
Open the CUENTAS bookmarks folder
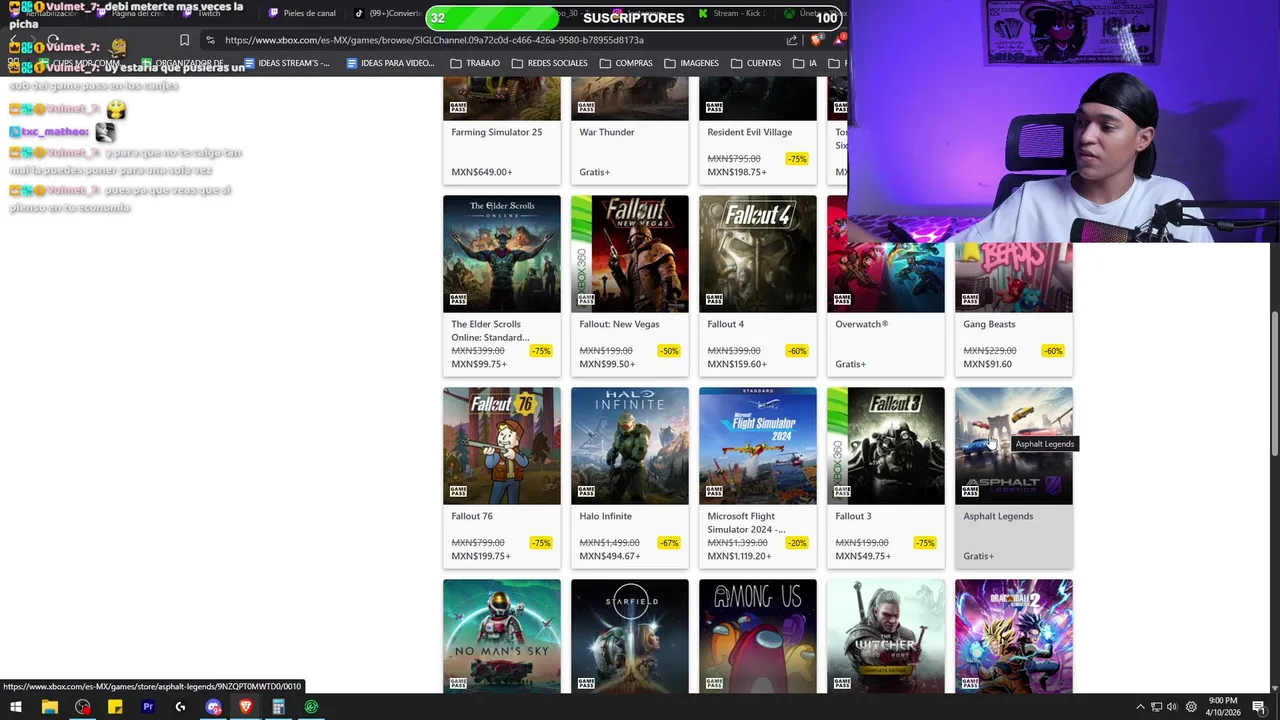pos(756,63)
